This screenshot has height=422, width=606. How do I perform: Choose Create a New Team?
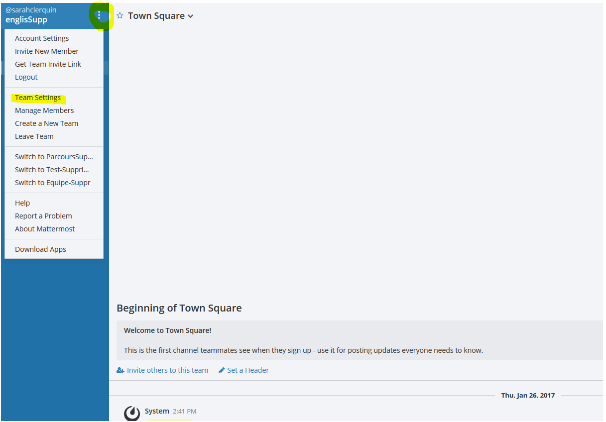[x=47, y=123]
